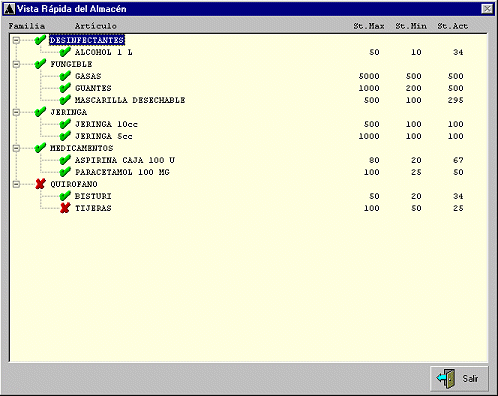
Task: Click the application icon in the title bar
Action: (9, 9)
